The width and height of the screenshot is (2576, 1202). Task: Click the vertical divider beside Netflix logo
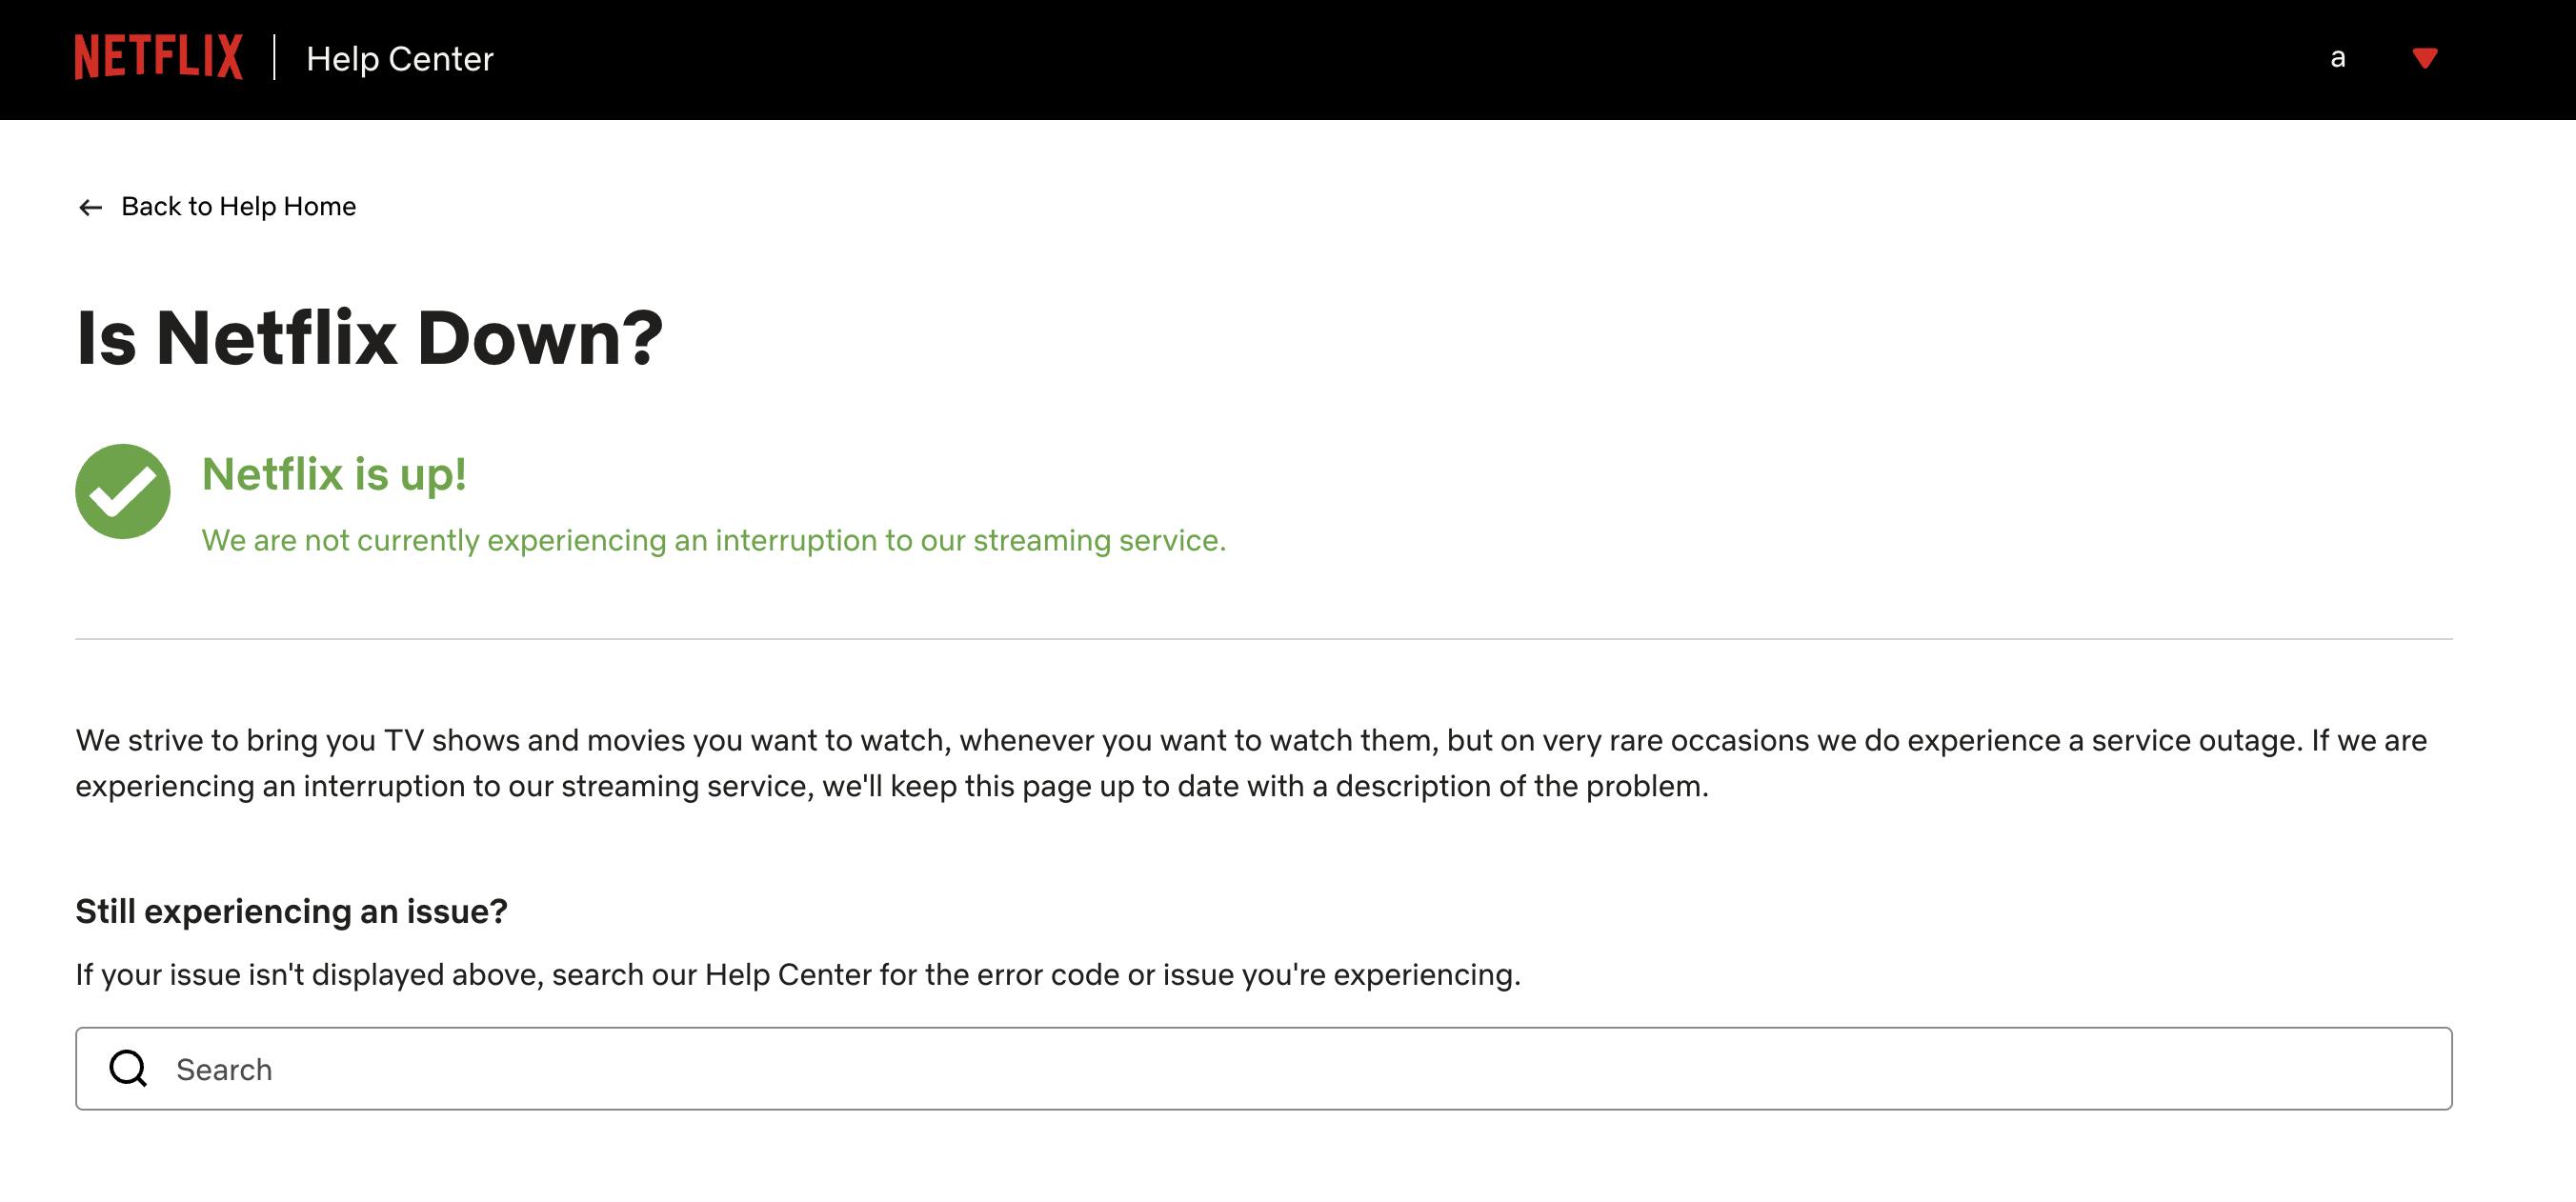click(x=274, y=57)
